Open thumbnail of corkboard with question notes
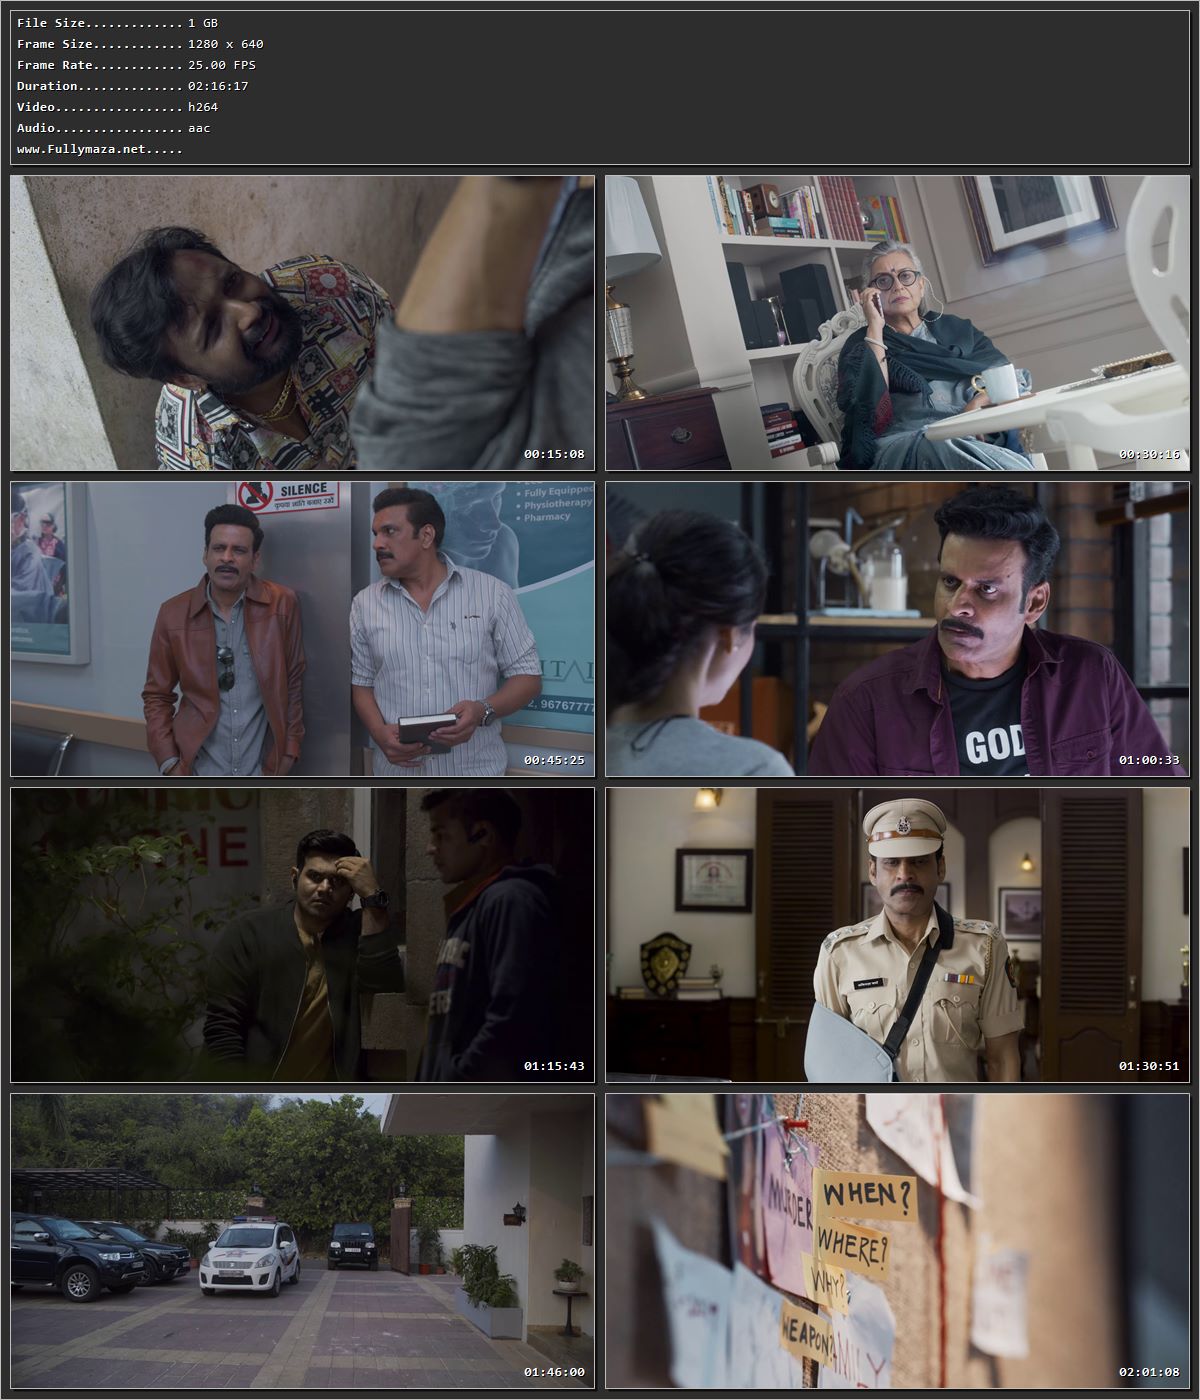 (898, 1241)
